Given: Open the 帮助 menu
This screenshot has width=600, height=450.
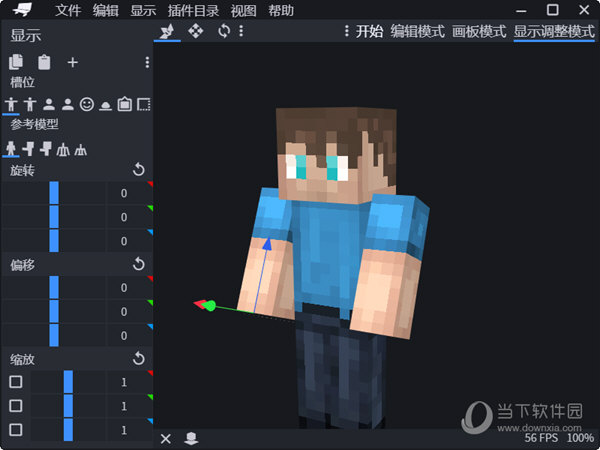Looking at the screenshot, I should coord(281,10).
